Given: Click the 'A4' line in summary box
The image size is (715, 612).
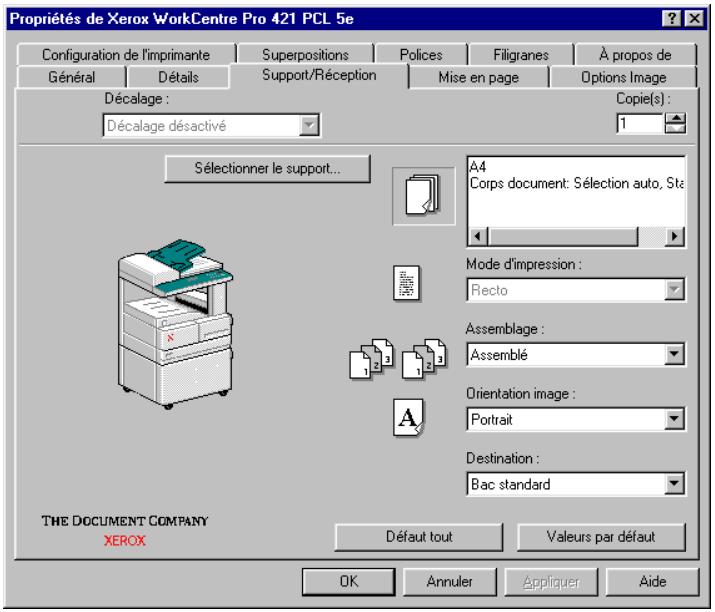Looking at the screenshot, I should coord(478,166).
